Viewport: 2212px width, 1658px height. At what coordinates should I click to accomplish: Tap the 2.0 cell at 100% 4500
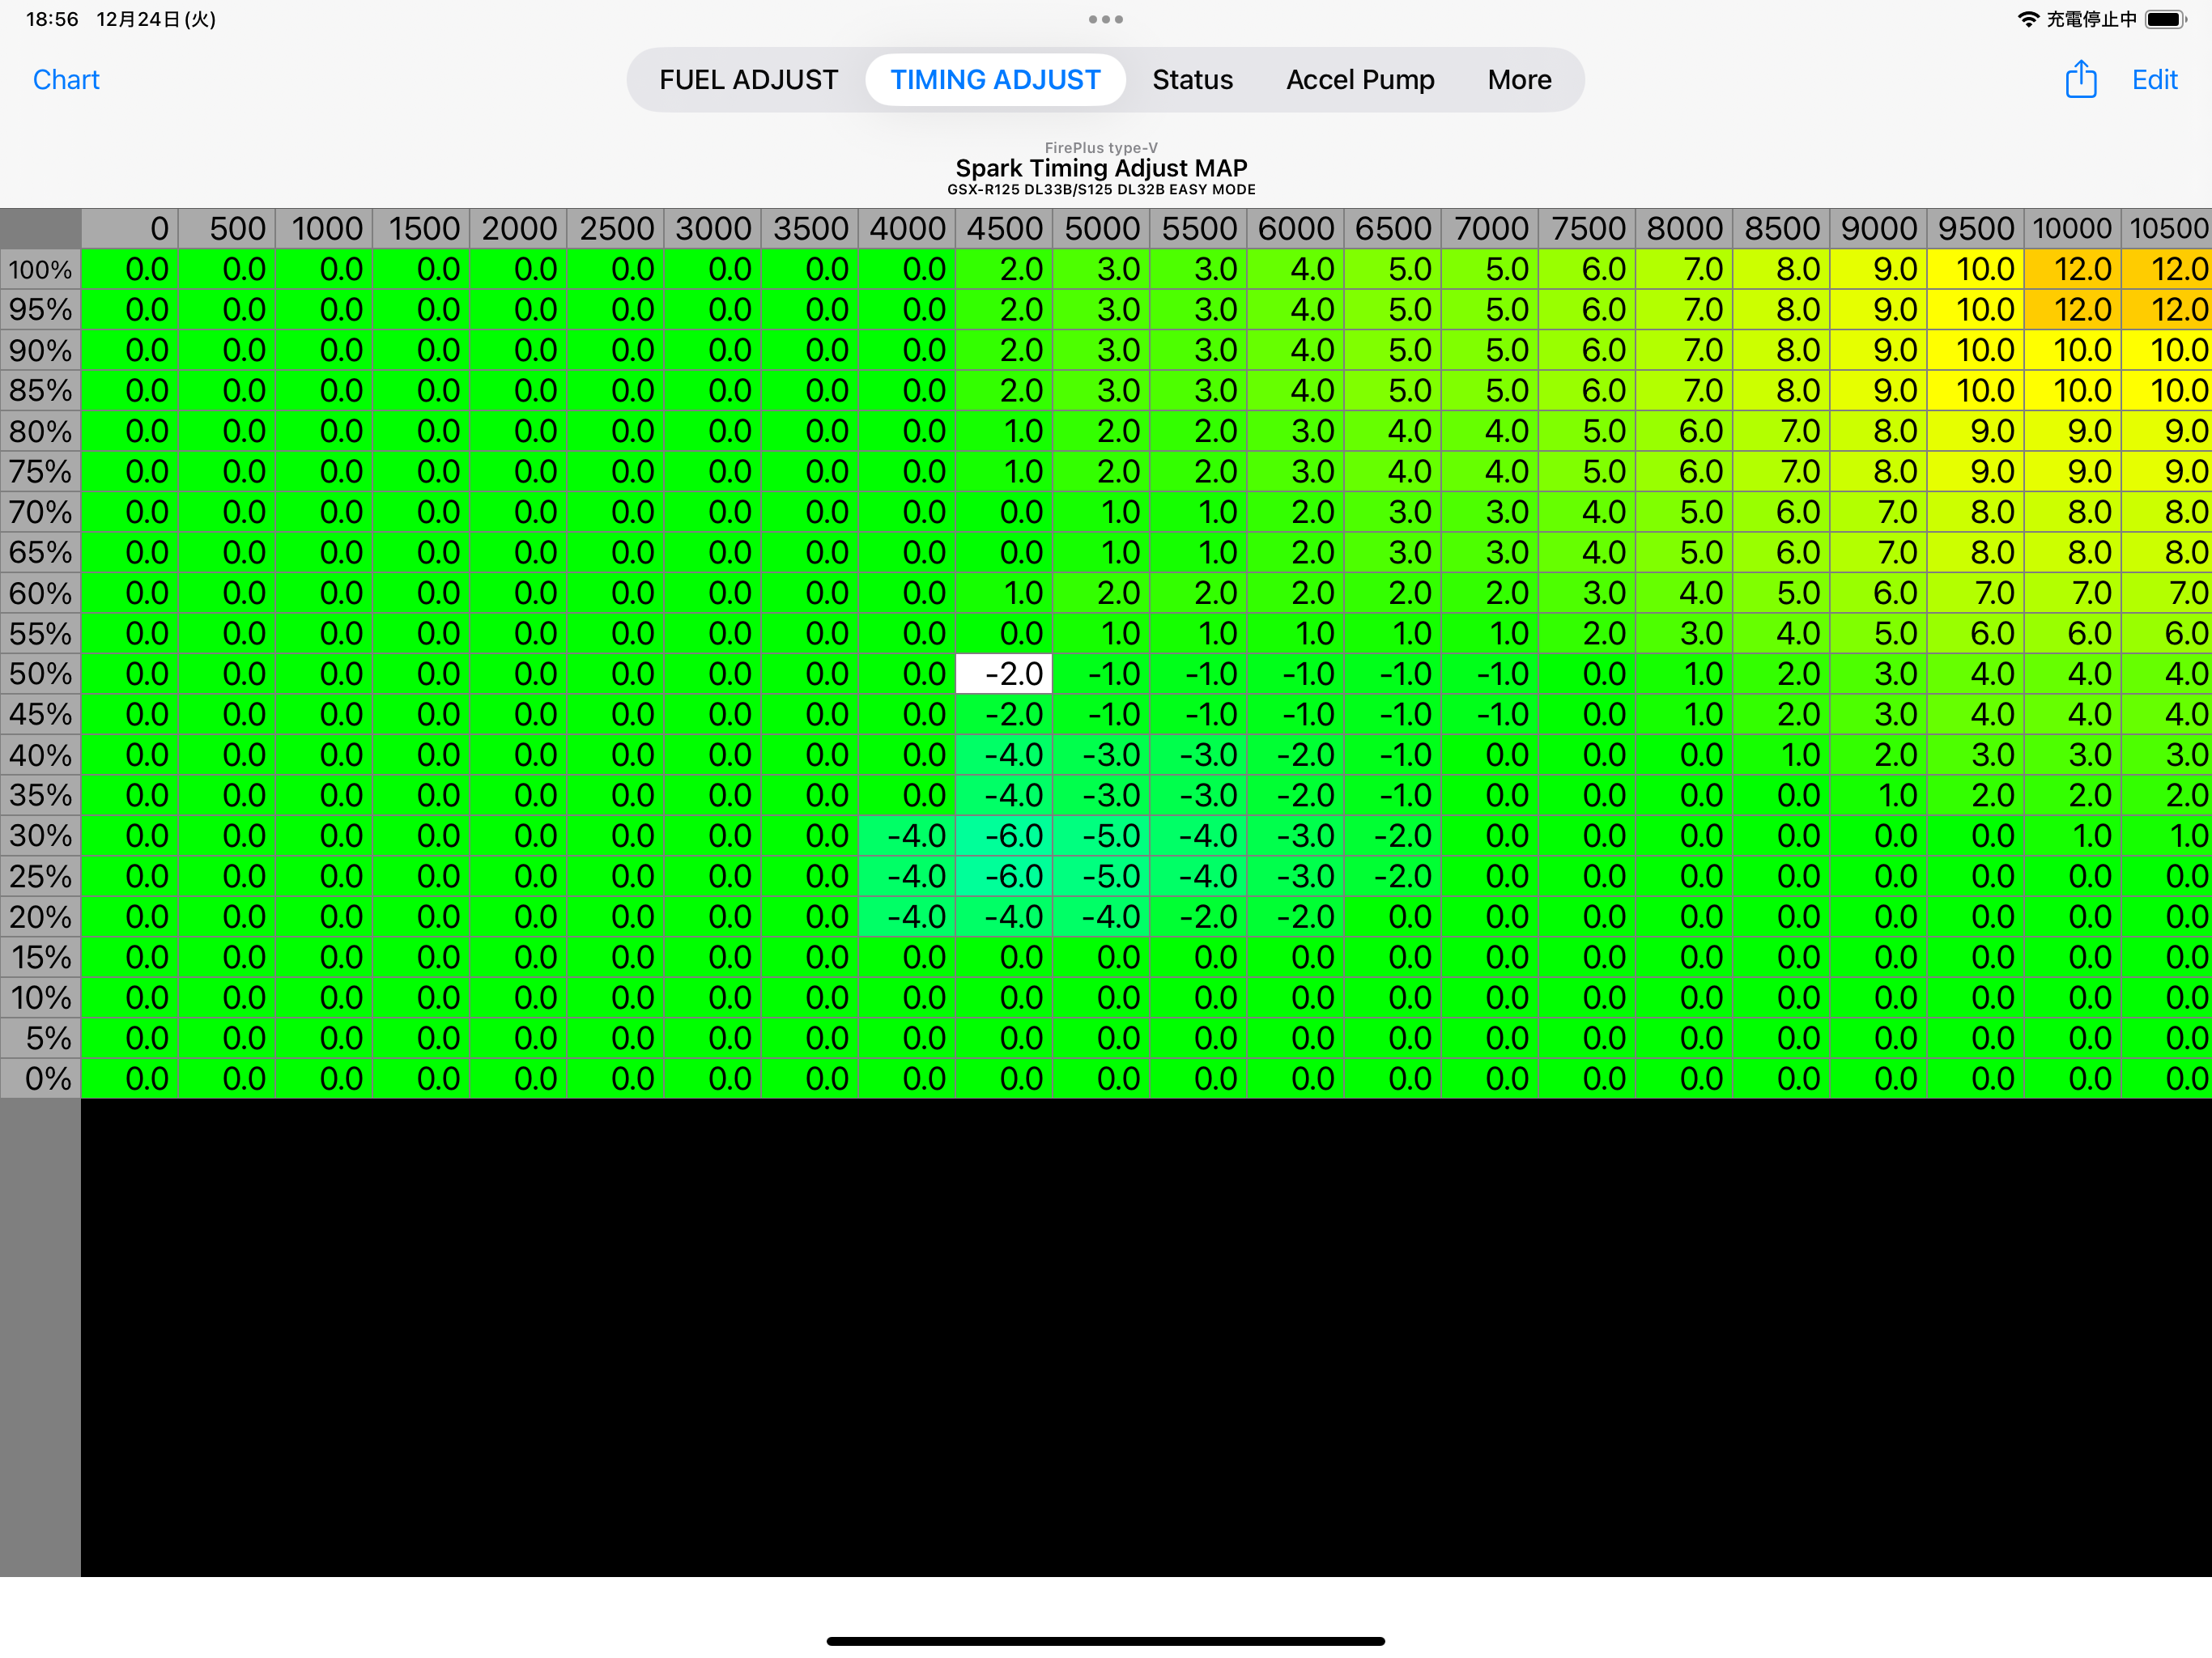(1004, 270)
